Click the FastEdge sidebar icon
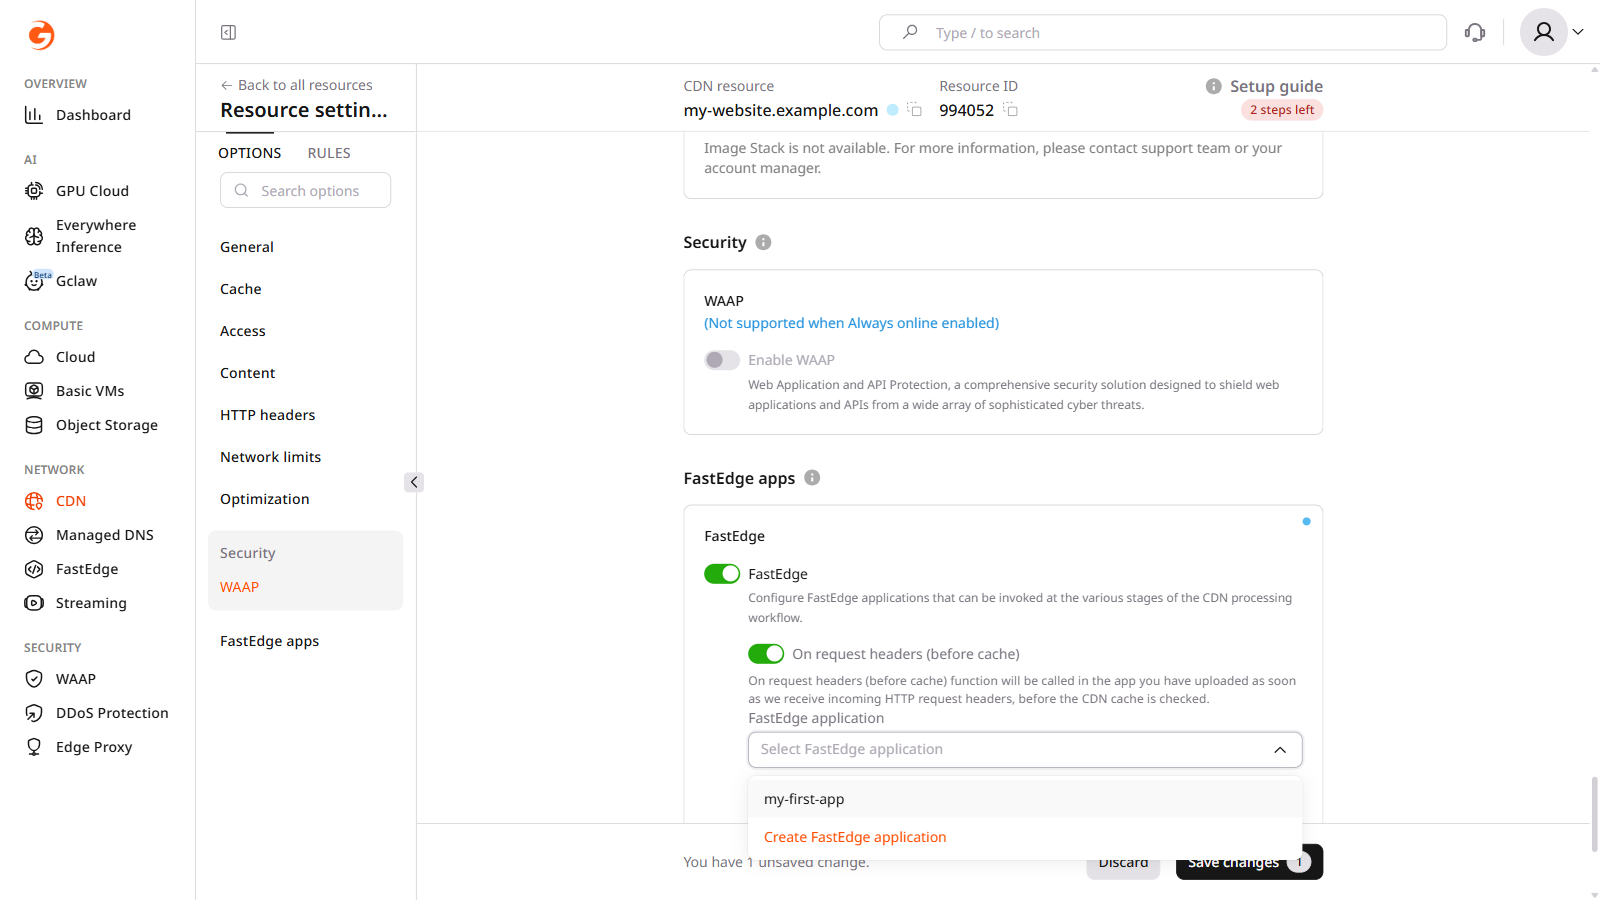 click(x=34, y=569)
